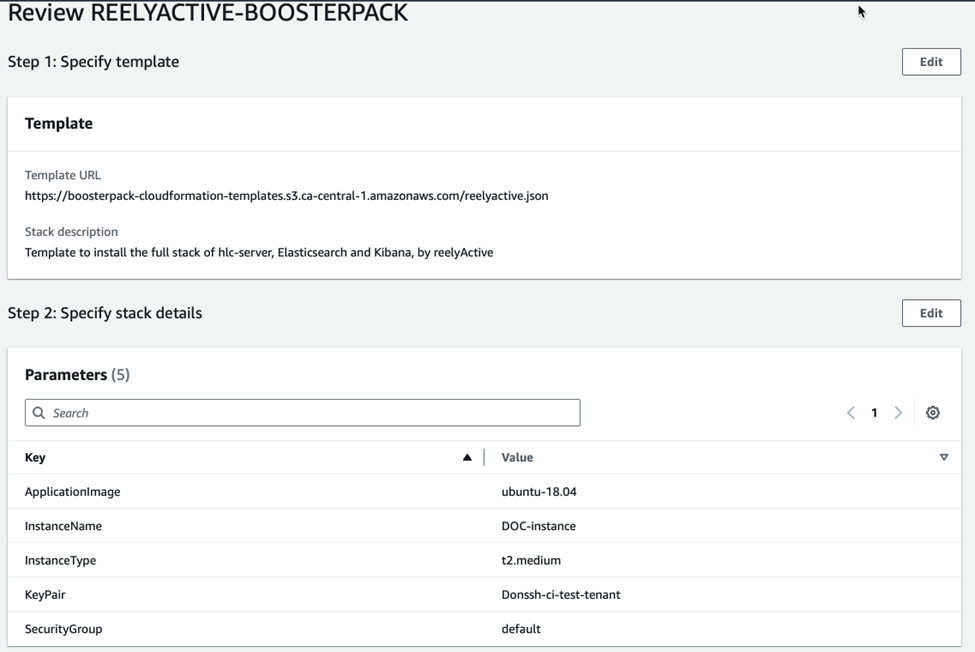Screen dimensions: 975x652
Task: Click ascending sort arrow on Key column
Action: [467, 457]
